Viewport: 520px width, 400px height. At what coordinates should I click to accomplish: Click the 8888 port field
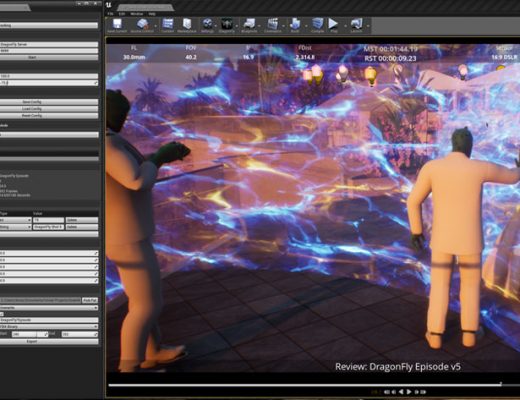click(49, 51)
